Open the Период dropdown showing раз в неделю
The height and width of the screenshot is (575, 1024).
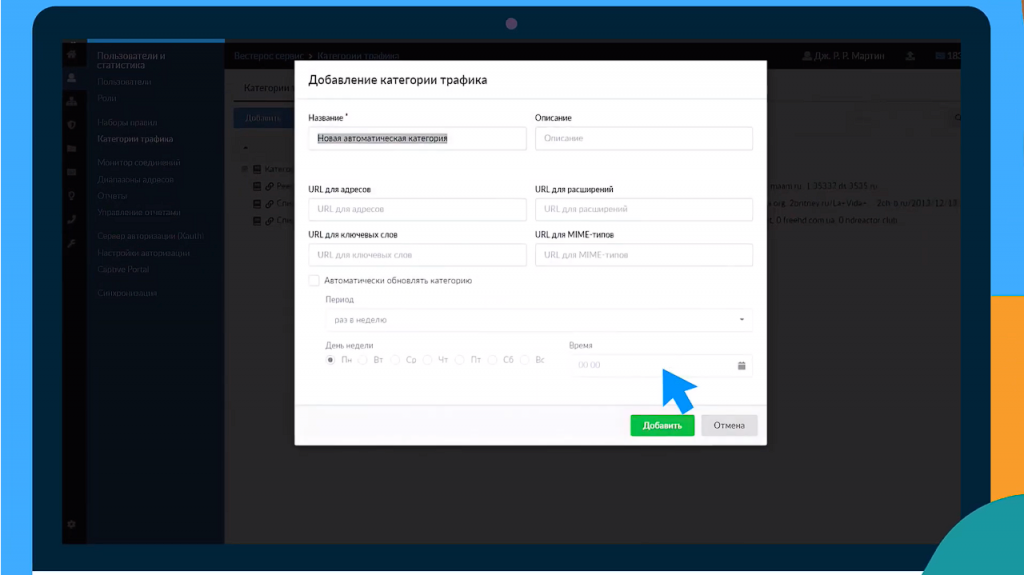[539, 320]
